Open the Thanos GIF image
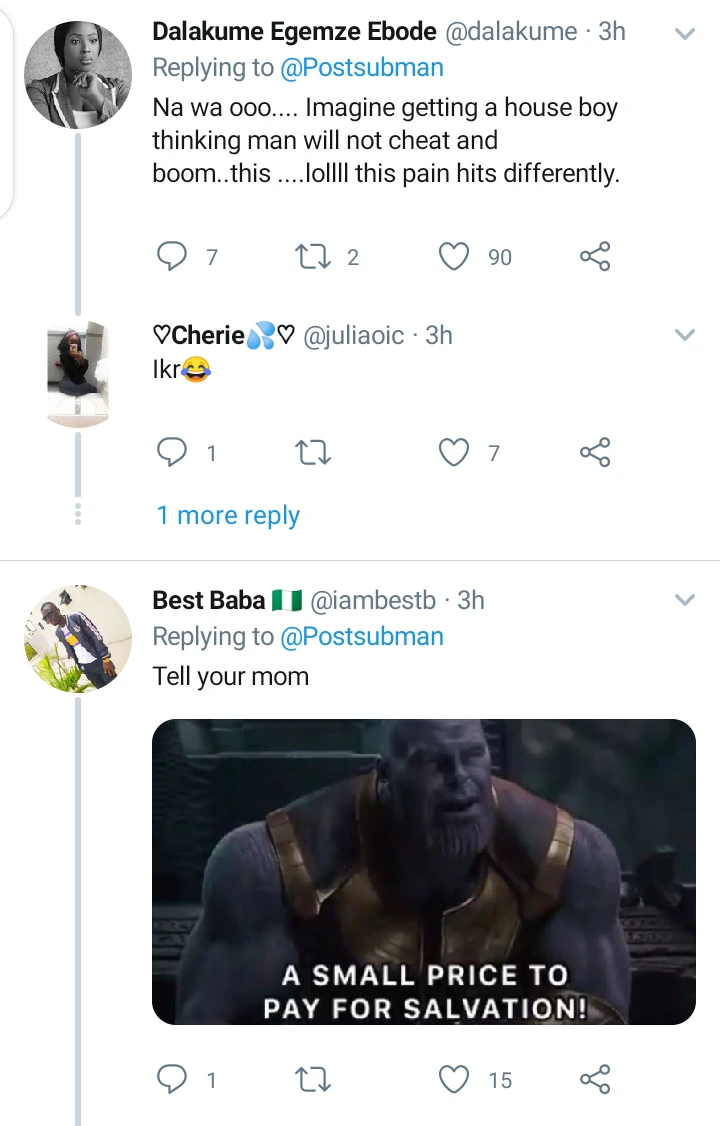This screenshot has width=720, height=1126. coord(423,871)
